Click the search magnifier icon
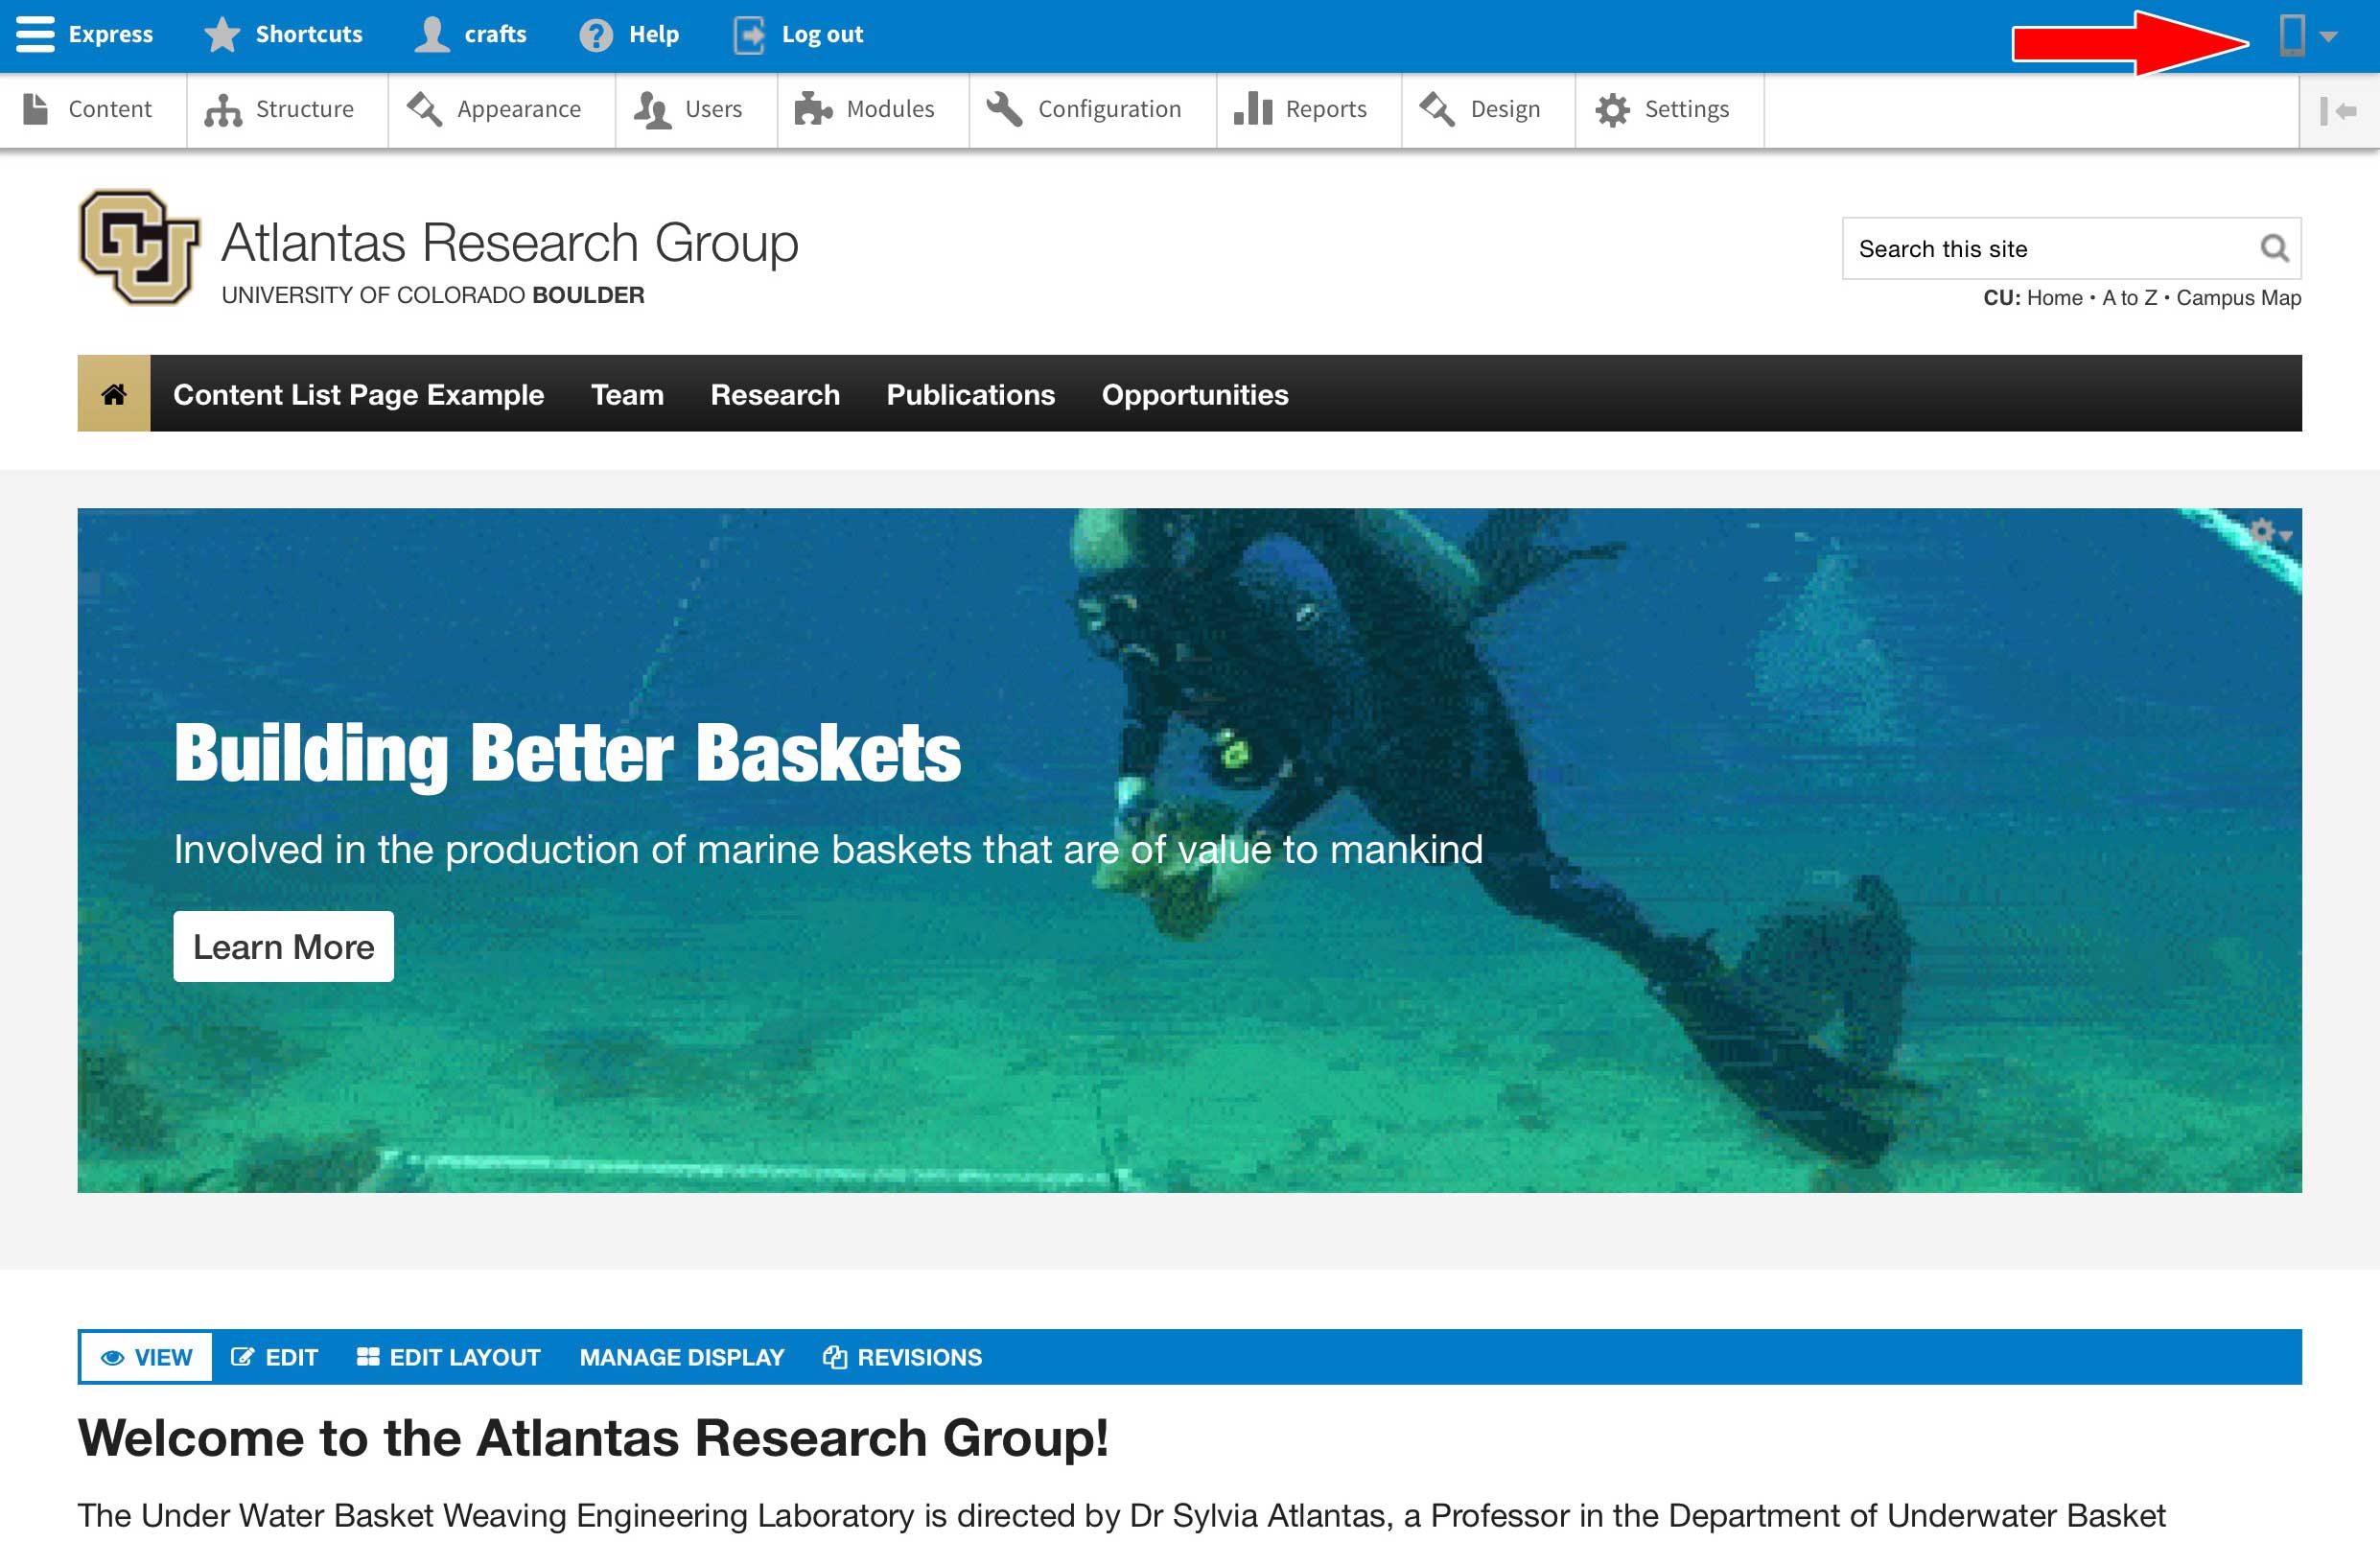The image size is (2380, 1542). [x=2274, y=248]
